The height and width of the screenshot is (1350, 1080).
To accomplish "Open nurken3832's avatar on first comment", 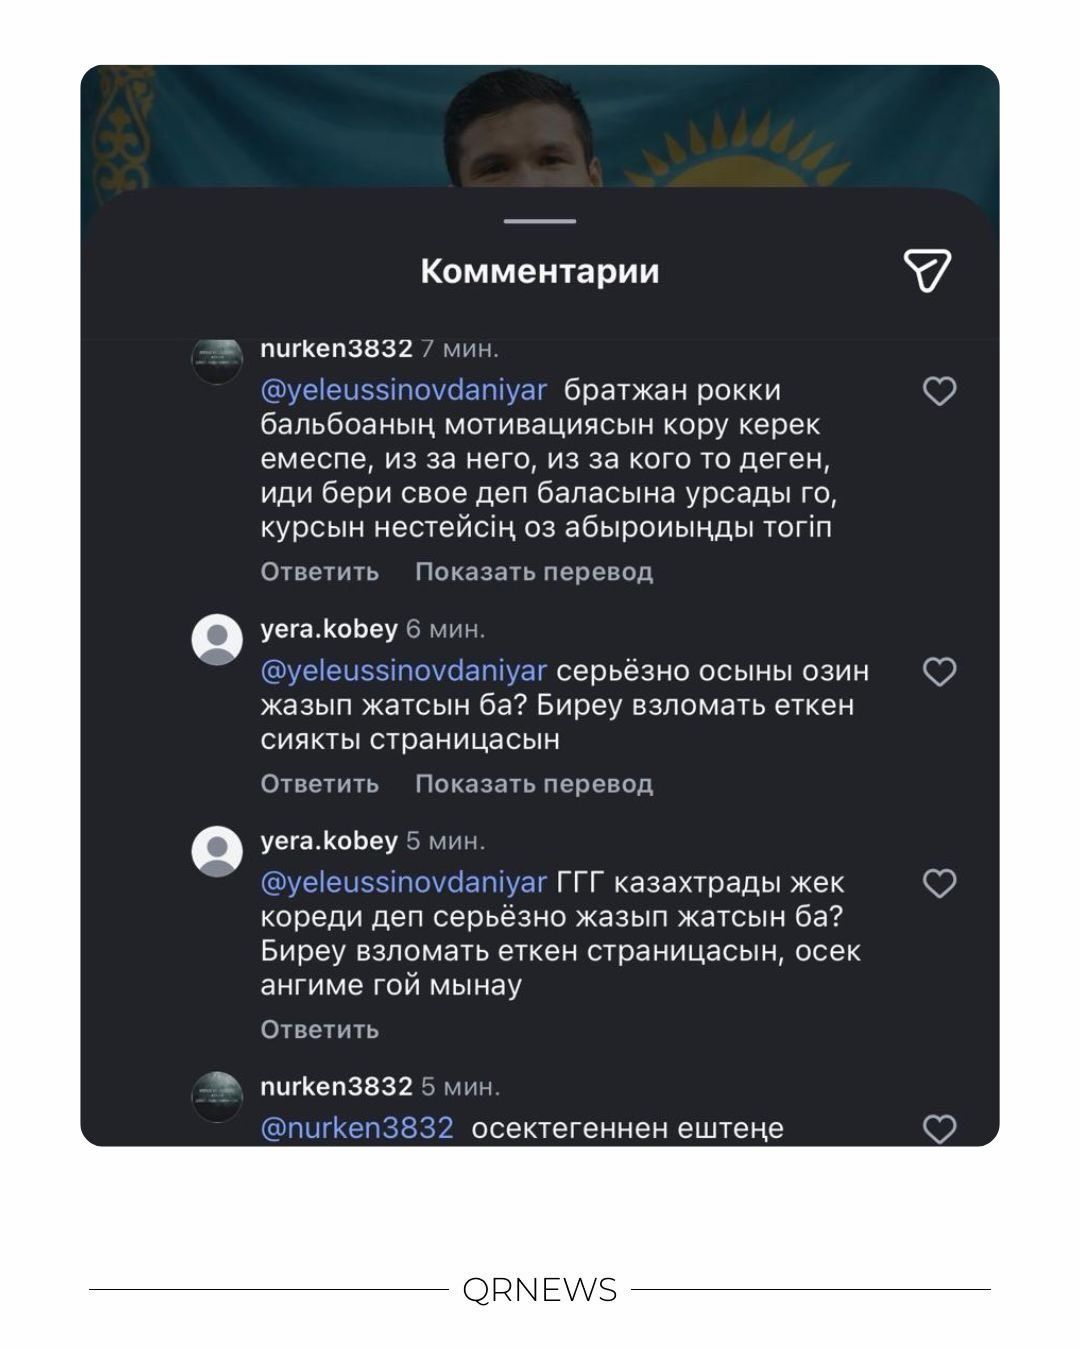I will pyautogui.click(x=217, y=359).
